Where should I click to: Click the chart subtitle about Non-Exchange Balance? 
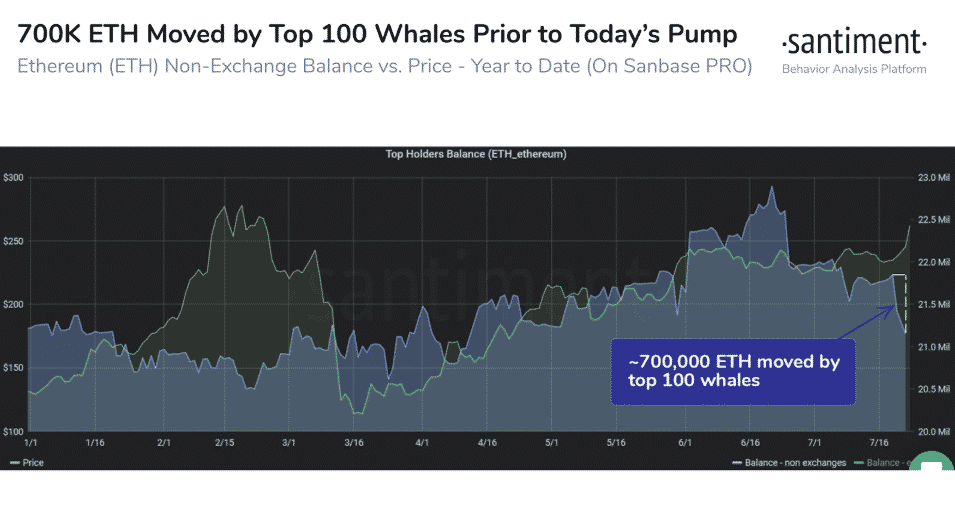click(384, 67)
